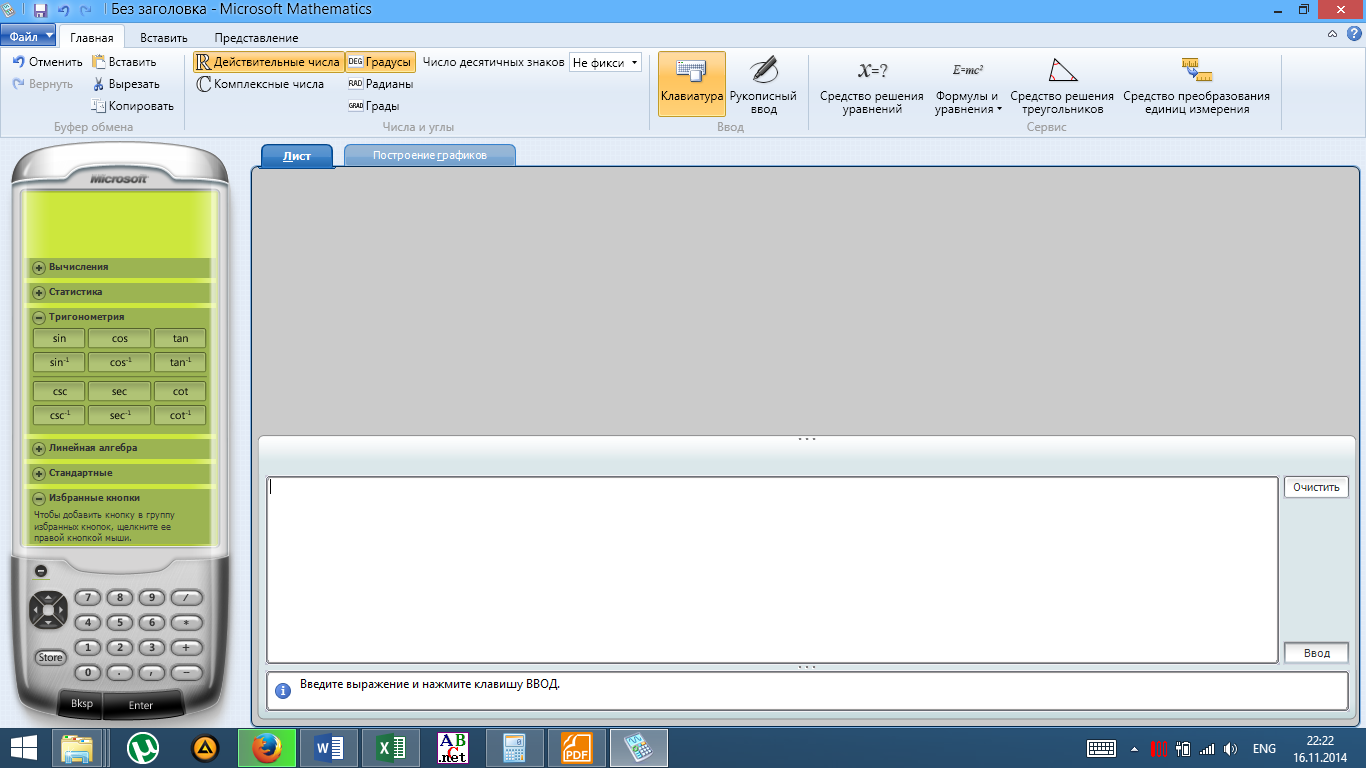1366x768 pixels.
Task: Select the Лист worksheet tab
Action: coord(297,156)
